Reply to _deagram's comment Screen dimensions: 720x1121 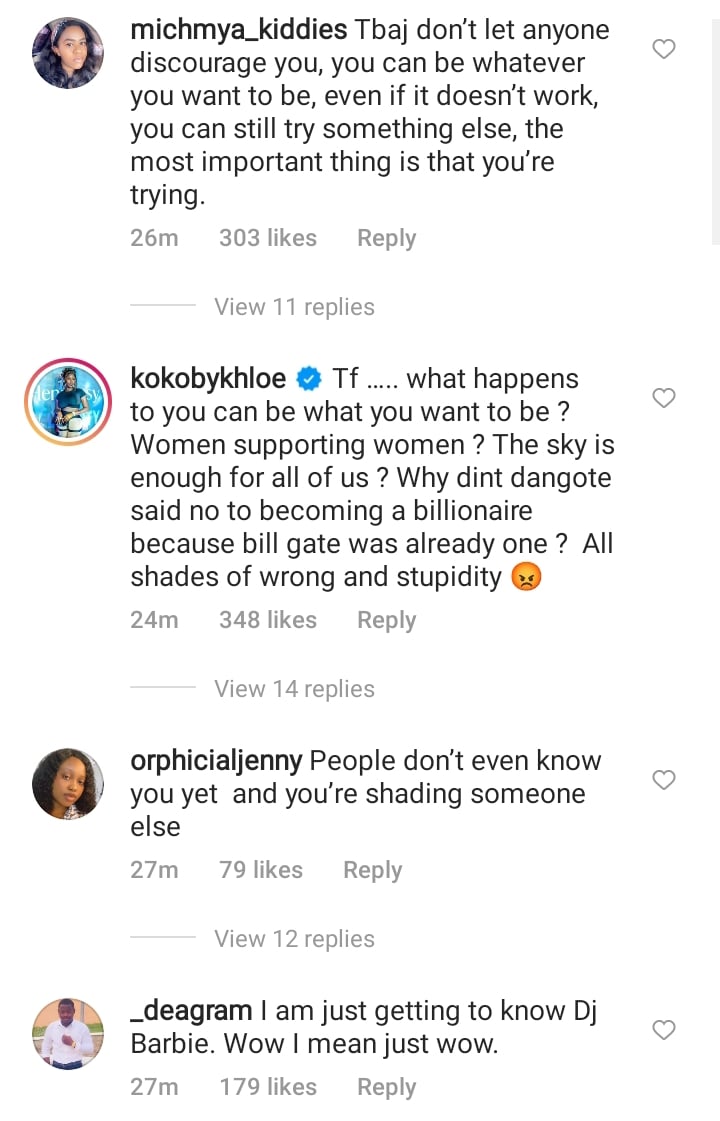(x=386, y=1087)
